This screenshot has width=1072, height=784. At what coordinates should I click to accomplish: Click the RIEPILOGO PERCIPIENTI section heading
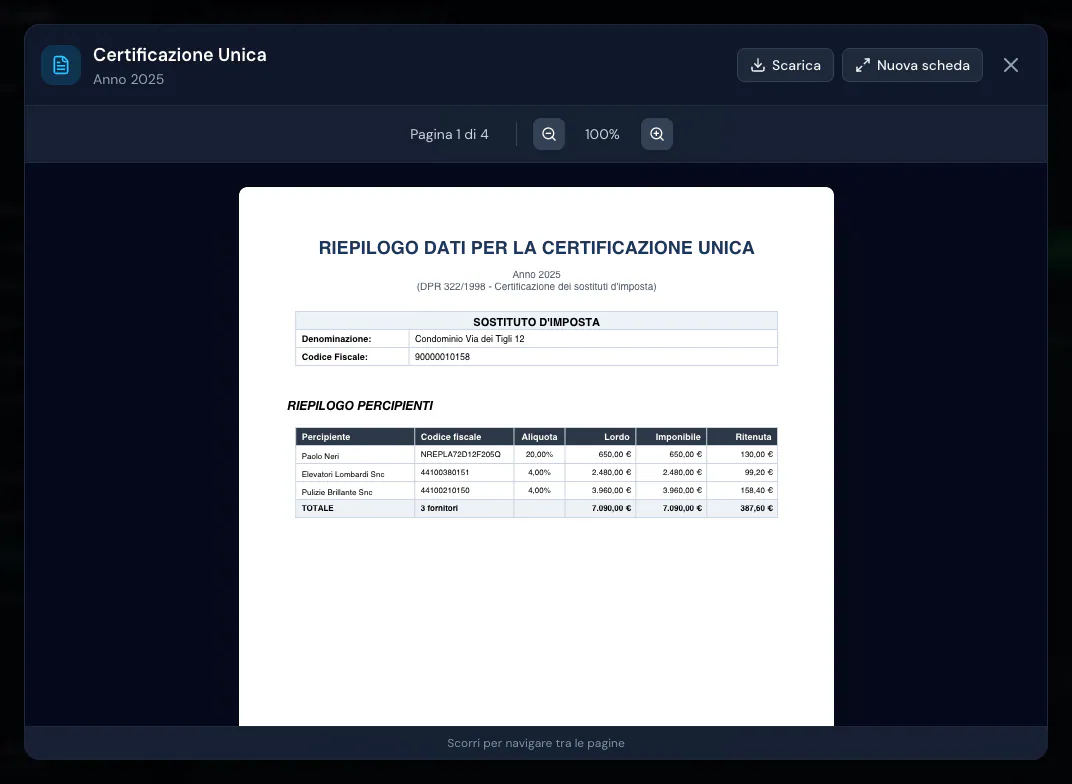(360, 405)
